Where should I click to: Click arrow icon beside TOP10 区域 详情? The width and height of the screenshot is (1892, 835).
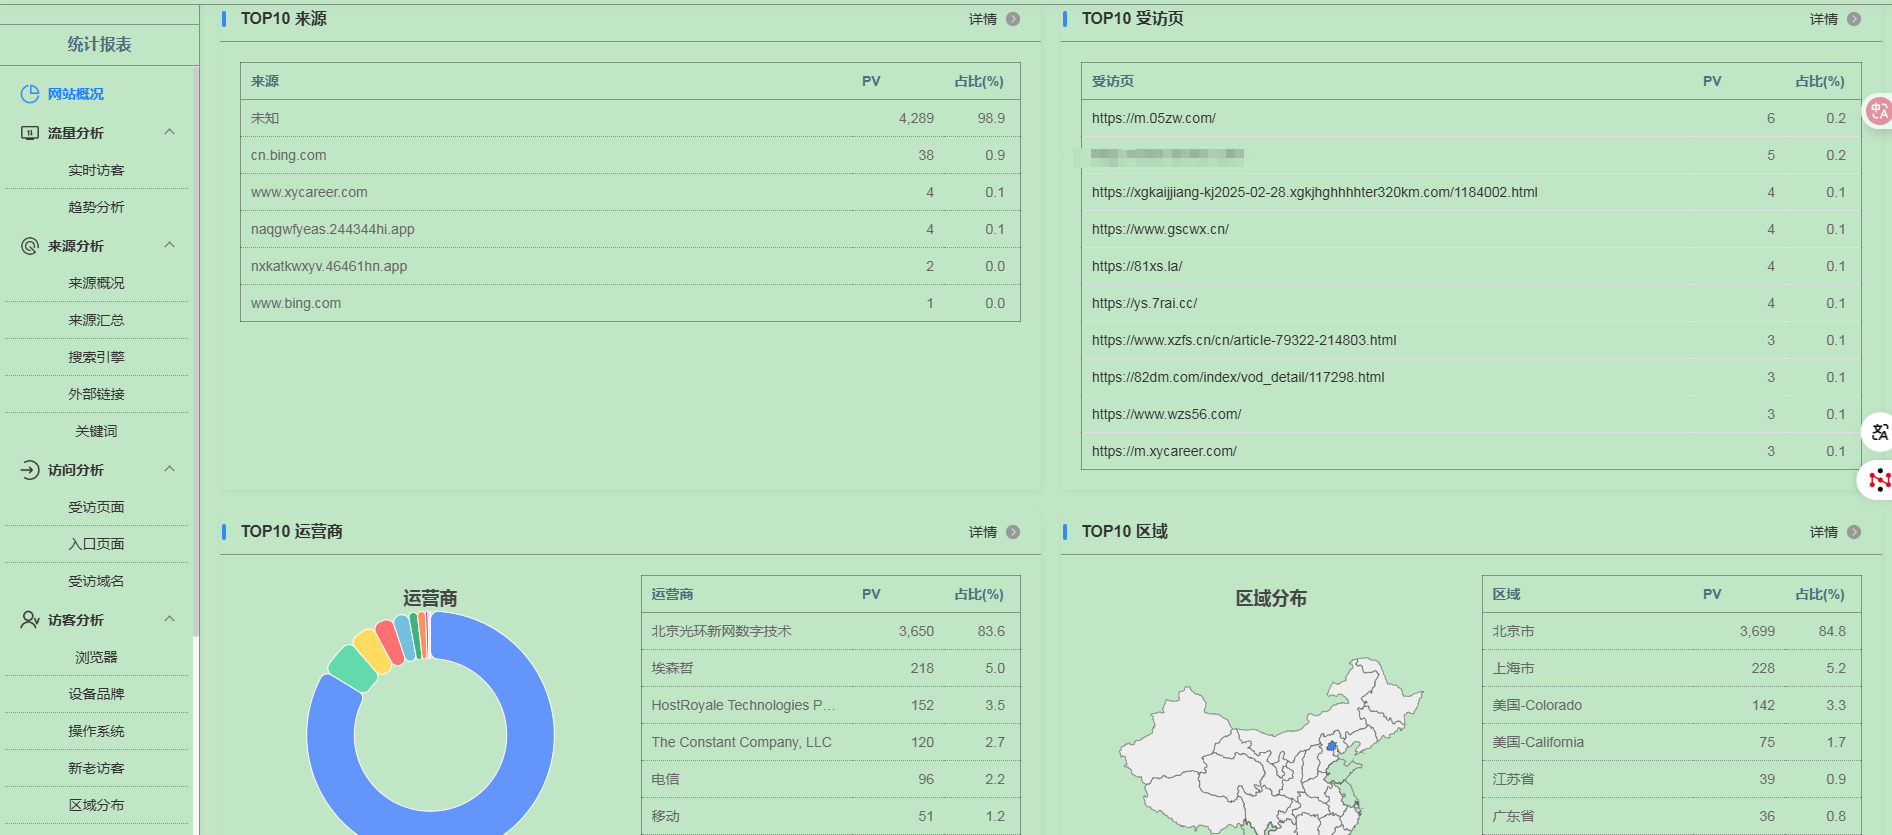(x=1854, y=532)
